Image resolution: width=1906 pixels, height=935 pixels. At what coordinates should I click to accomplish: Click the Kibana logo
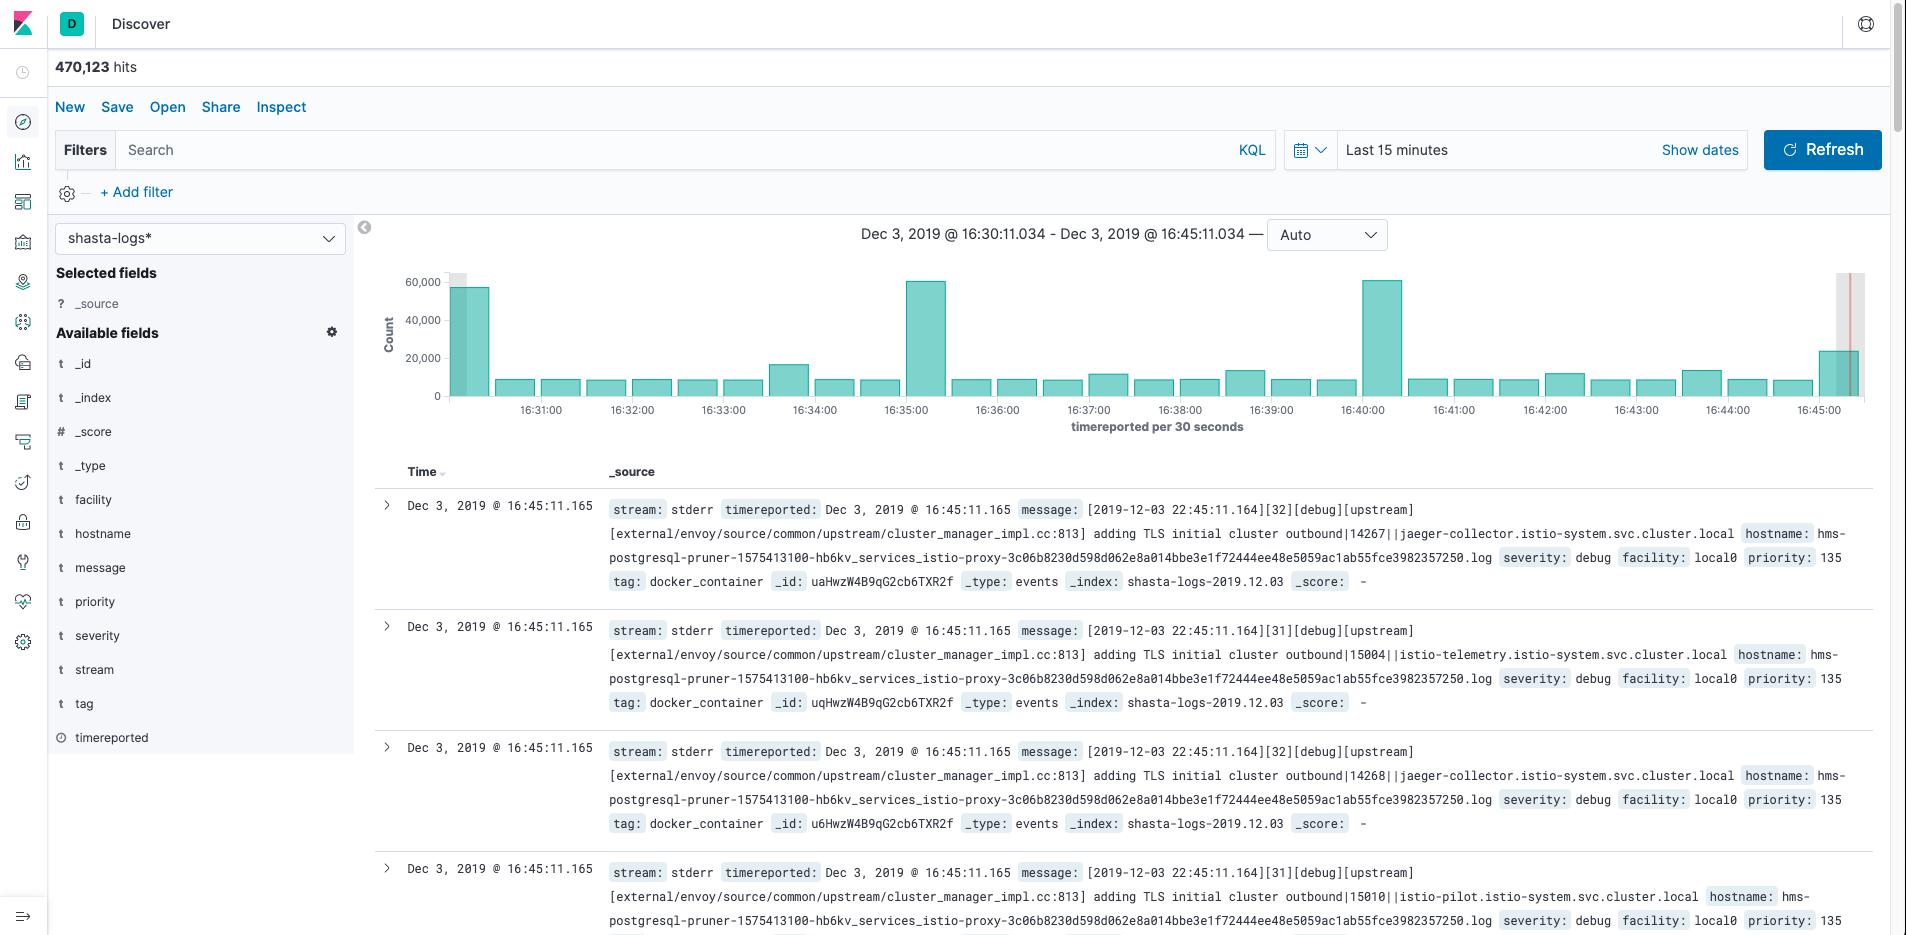point(23,23)
